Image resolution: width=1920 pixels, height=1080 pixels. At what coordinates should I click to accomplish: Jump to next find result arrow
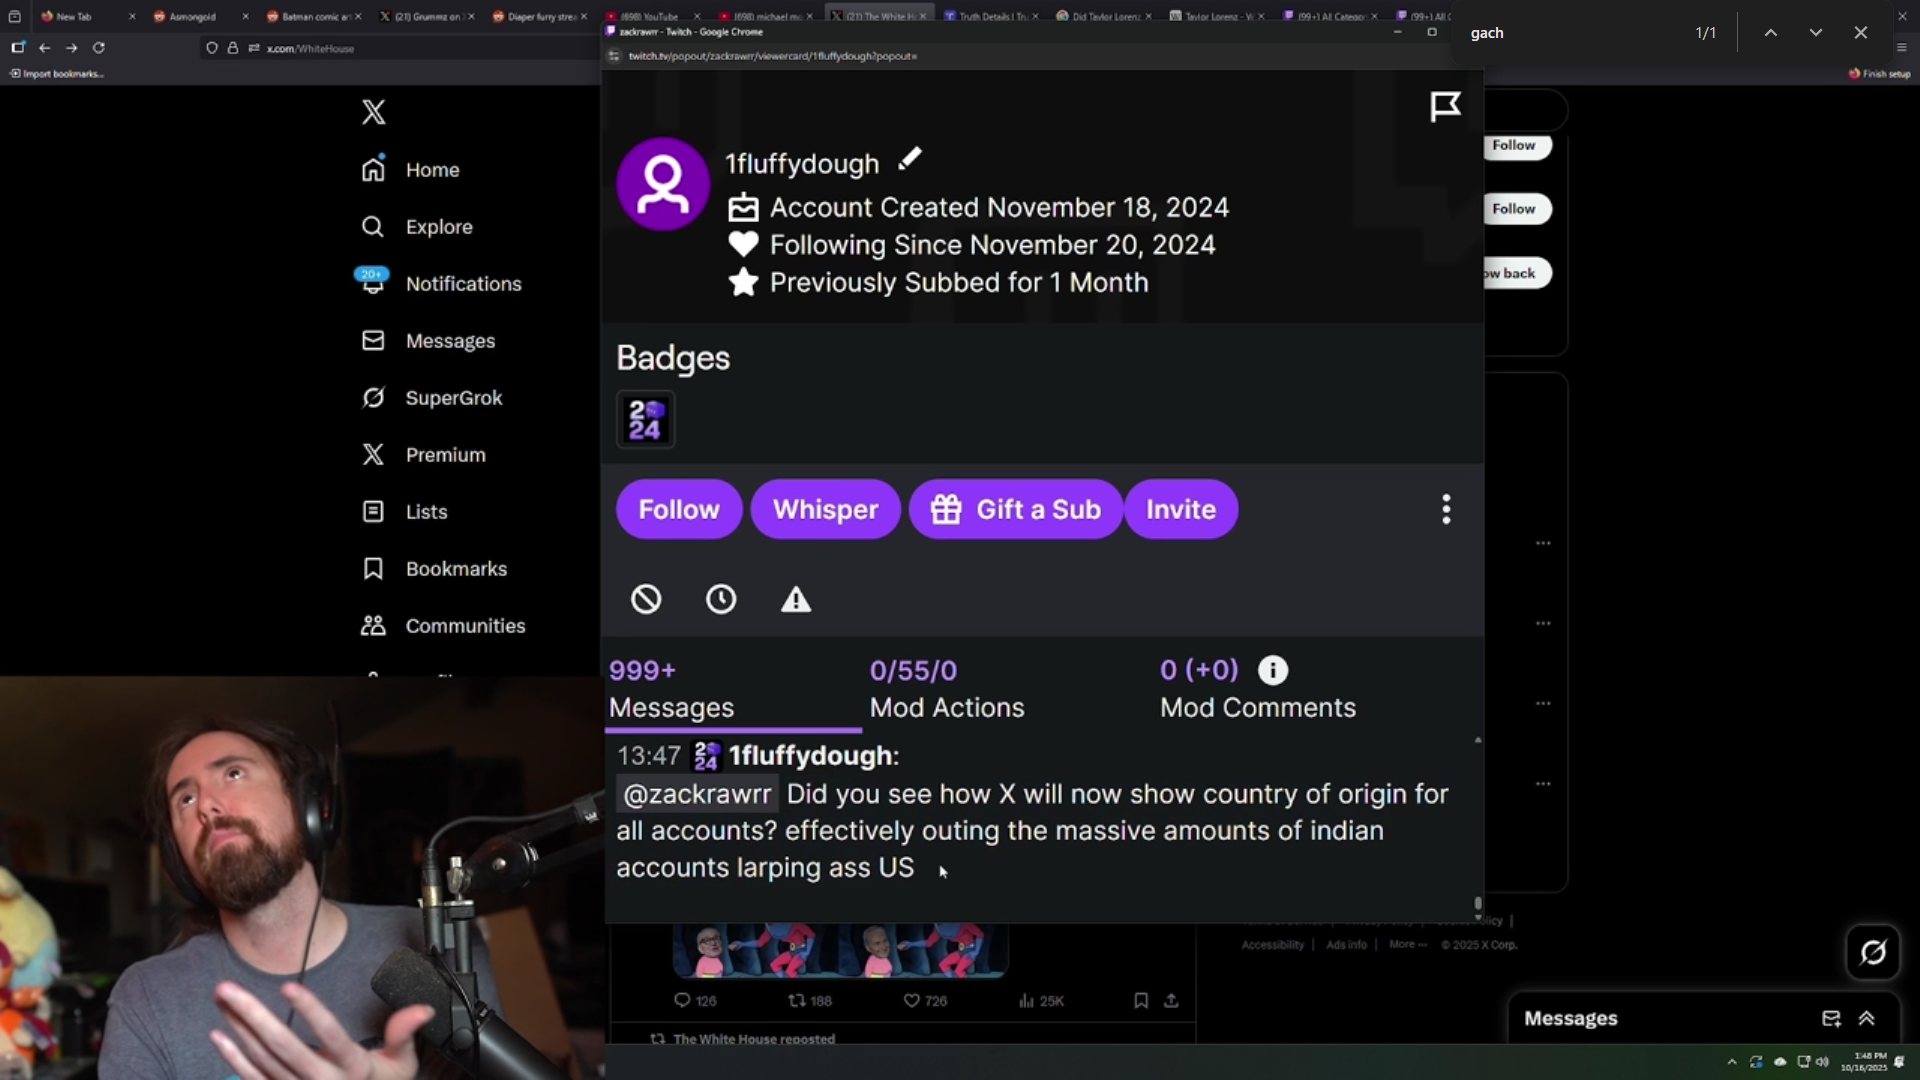click(x=1815, y=33)
